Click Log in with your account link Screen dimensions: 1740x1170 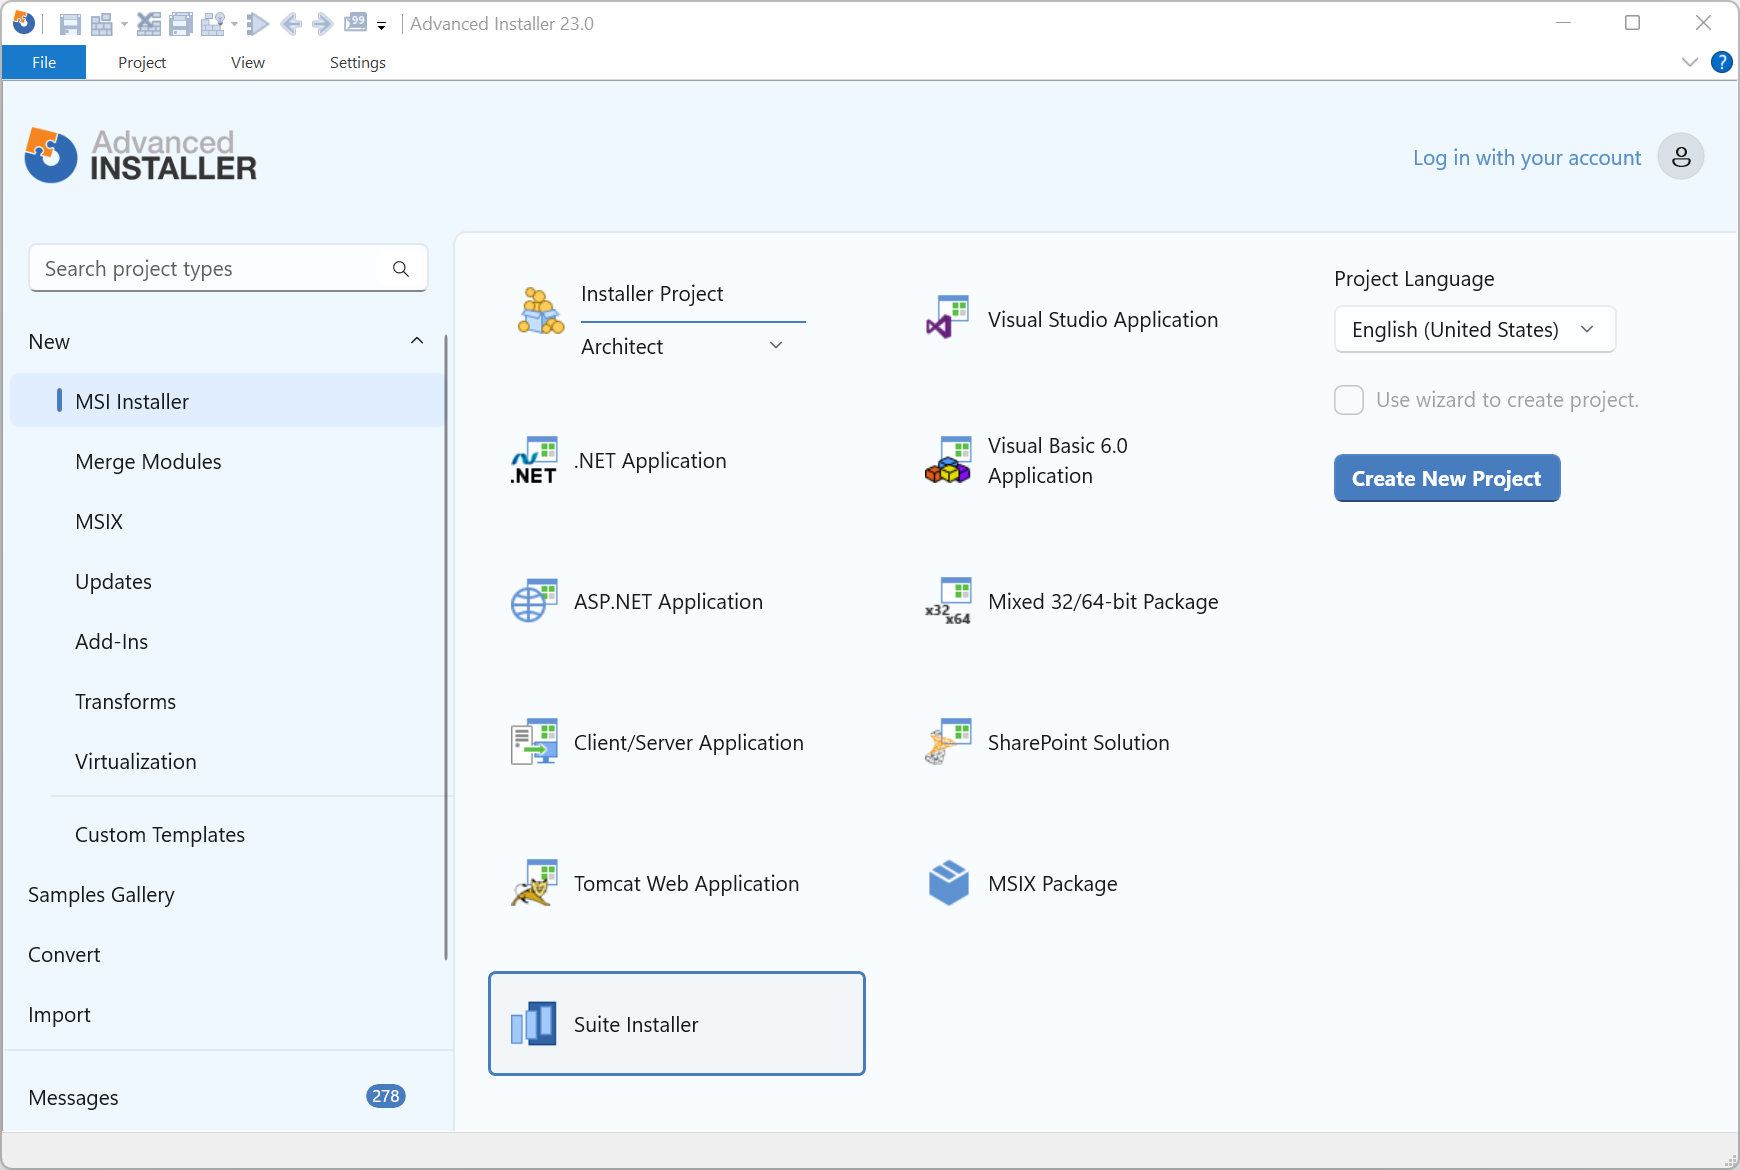[x=1527, y=157]
